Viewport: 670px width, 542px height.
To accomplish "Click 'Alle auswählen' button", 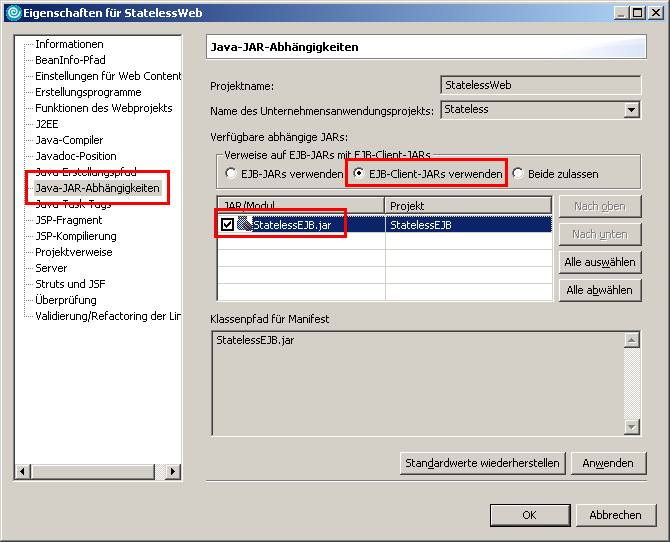I will [600, 262].
